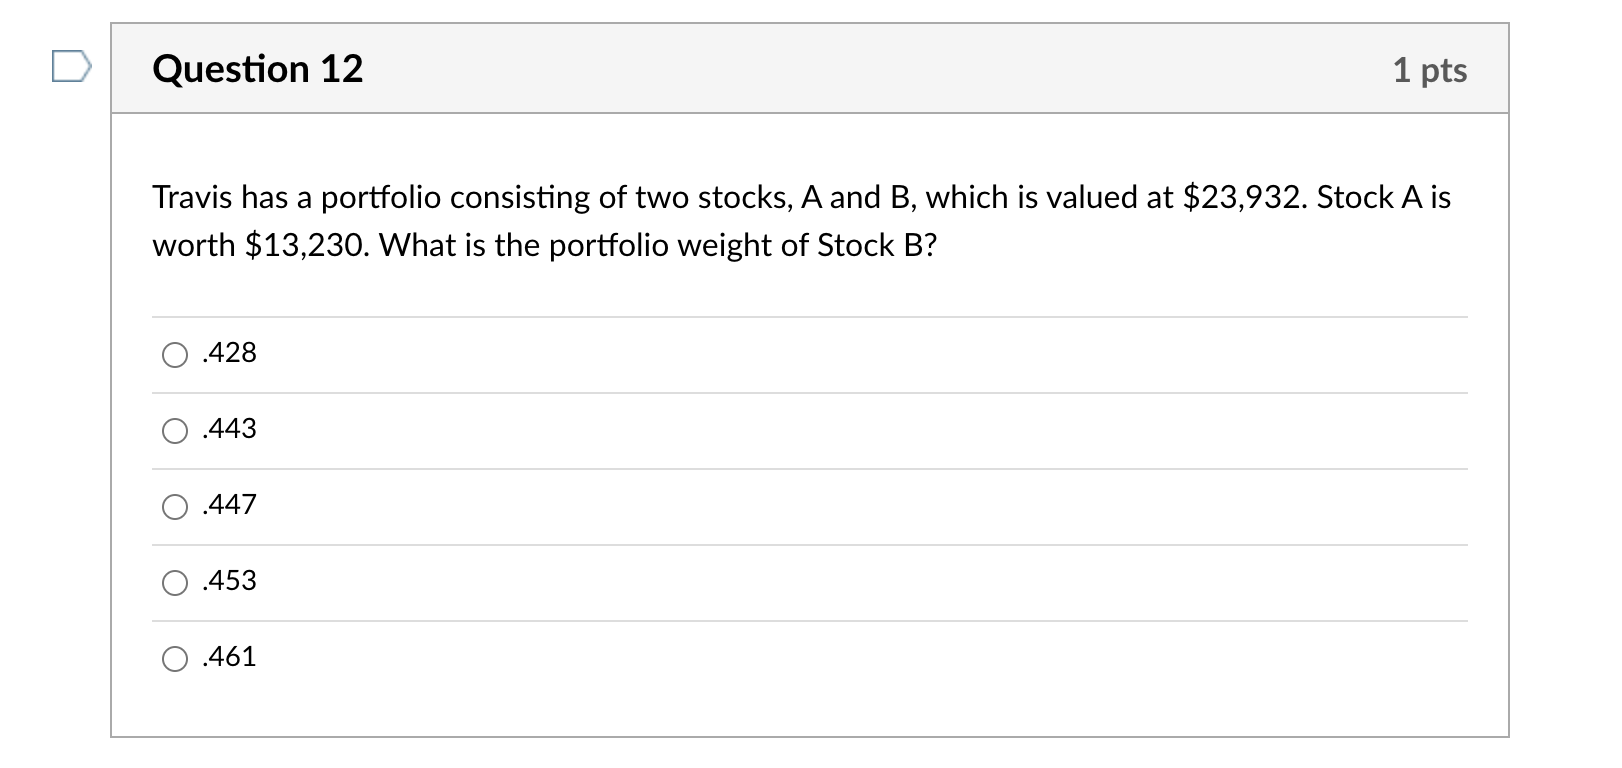The image size is (1622, 768).
Task: Choose the .453 radio button
Action: click(176, 582)
